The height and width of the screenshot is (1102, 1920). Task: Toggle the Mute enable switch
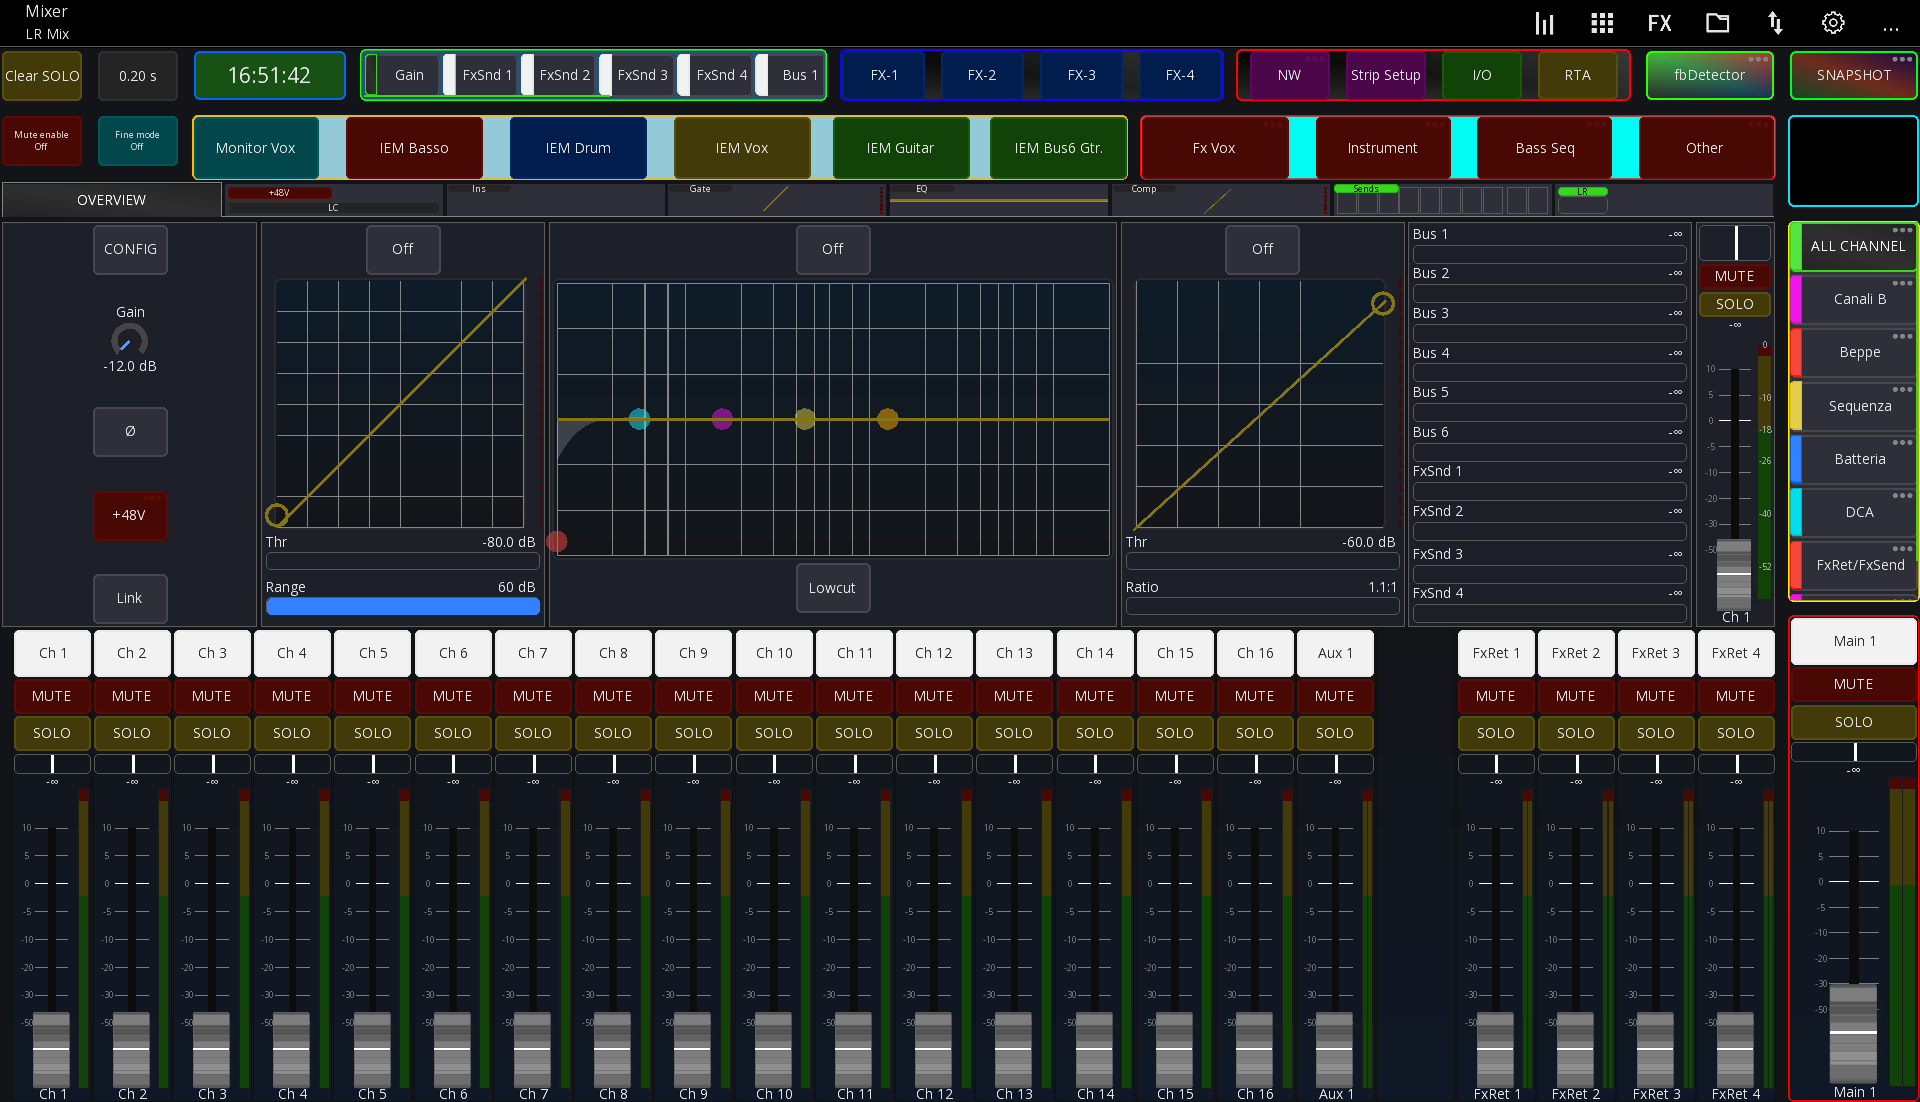41,140
